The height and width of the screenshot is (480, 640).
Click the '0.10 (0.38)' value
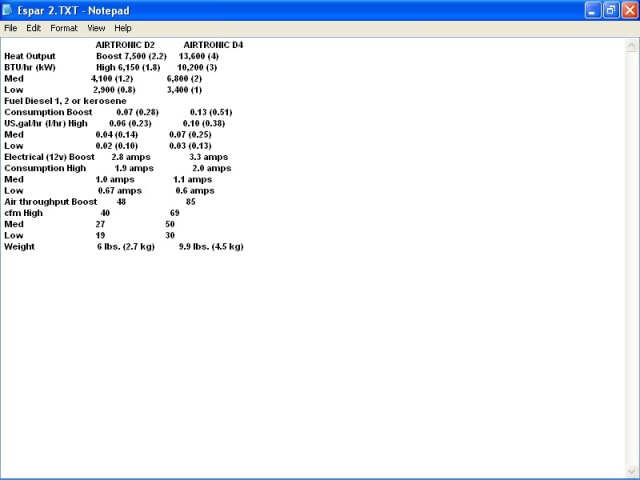204,123
